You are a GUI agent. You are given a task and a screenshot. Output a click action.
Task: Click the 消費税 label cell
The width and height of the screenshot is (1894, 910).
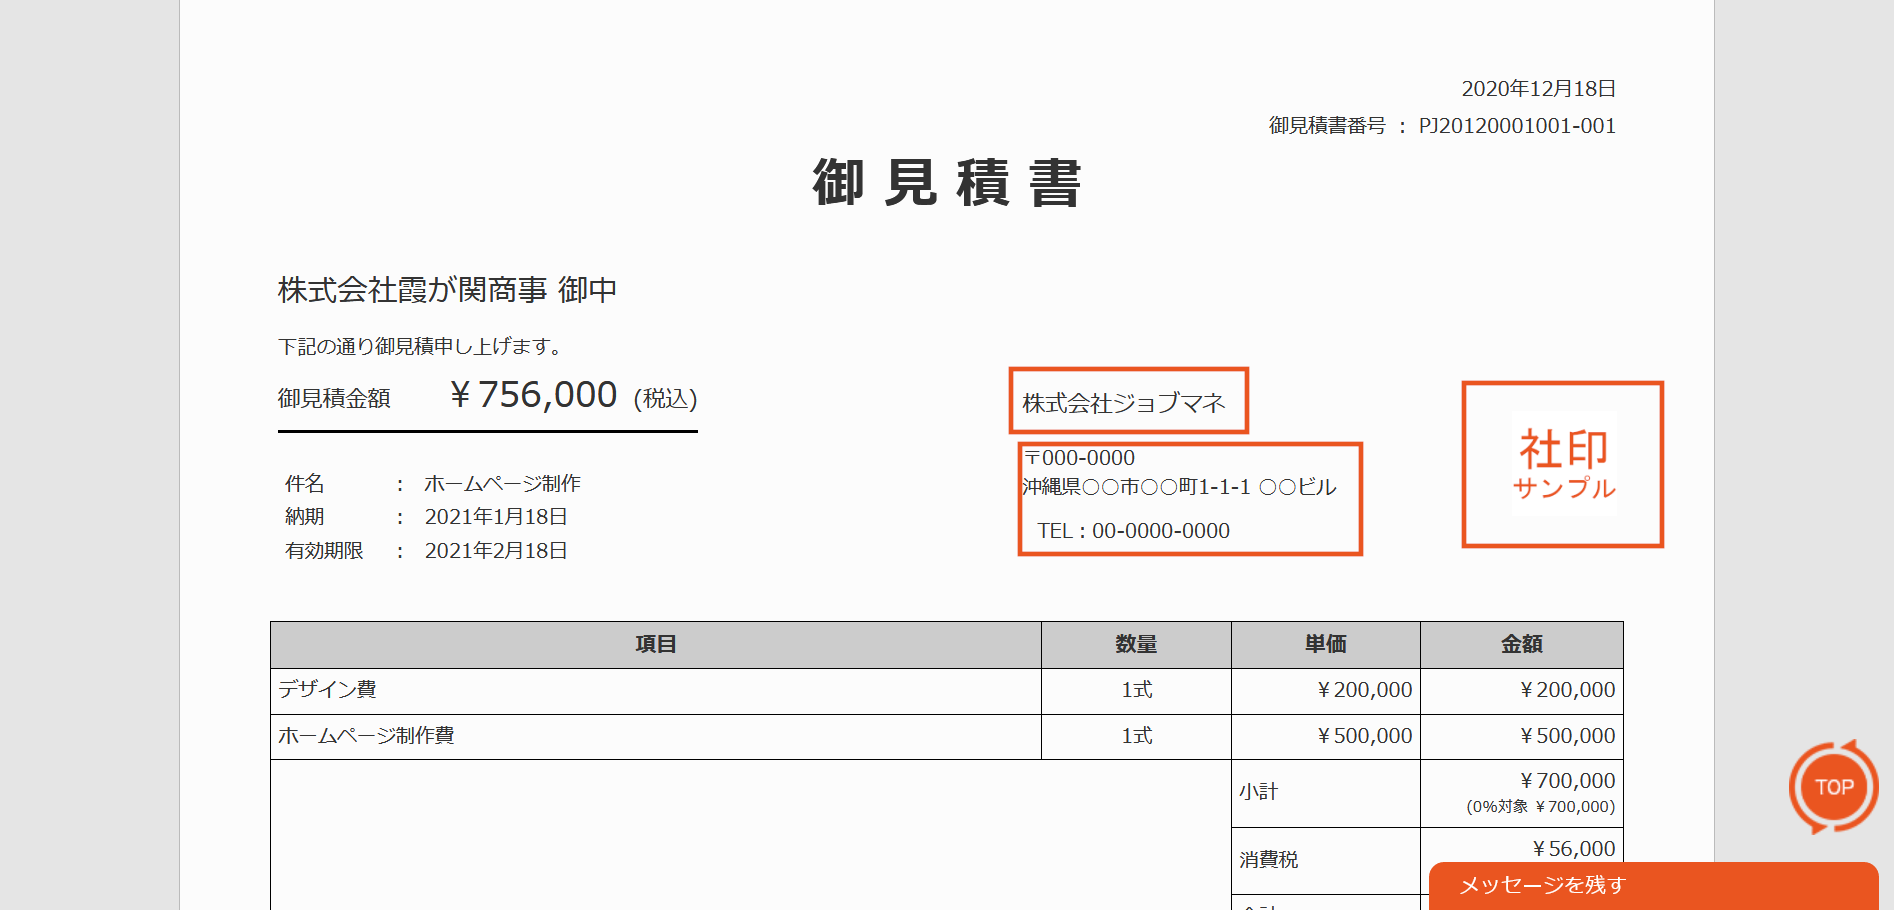pos(1326,860)
